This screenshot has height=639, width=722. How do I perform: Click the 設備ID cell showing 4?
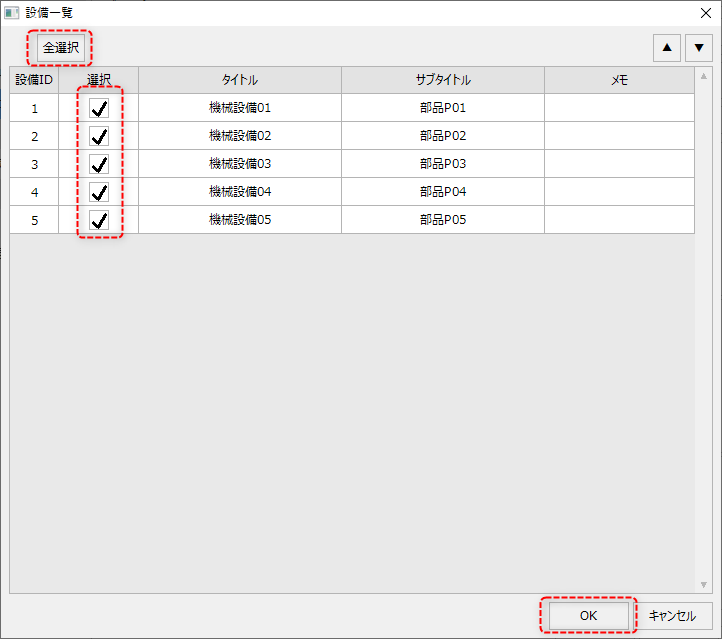click(34, 192)
